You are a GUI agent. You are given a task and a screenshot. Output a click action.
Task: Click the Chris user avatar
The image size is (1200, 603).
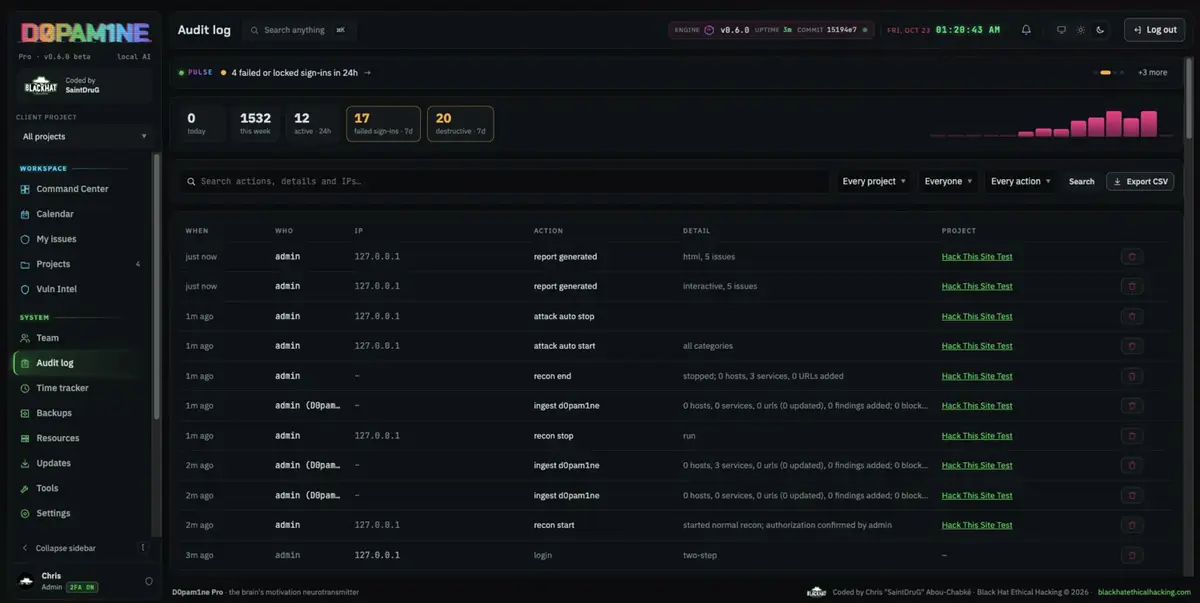coord(26,581)
